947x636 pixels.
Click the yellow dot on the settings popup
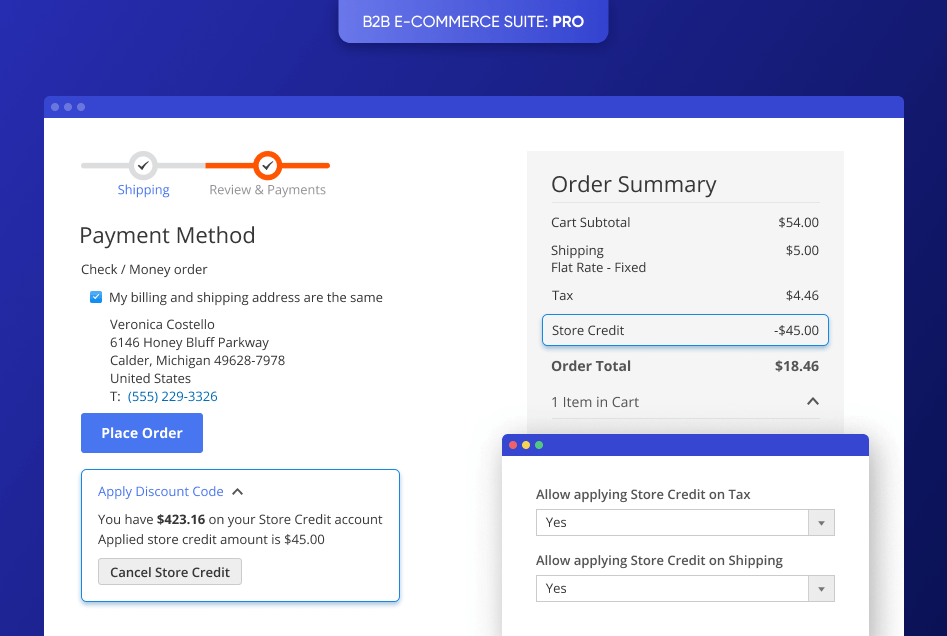click(526, 445)
